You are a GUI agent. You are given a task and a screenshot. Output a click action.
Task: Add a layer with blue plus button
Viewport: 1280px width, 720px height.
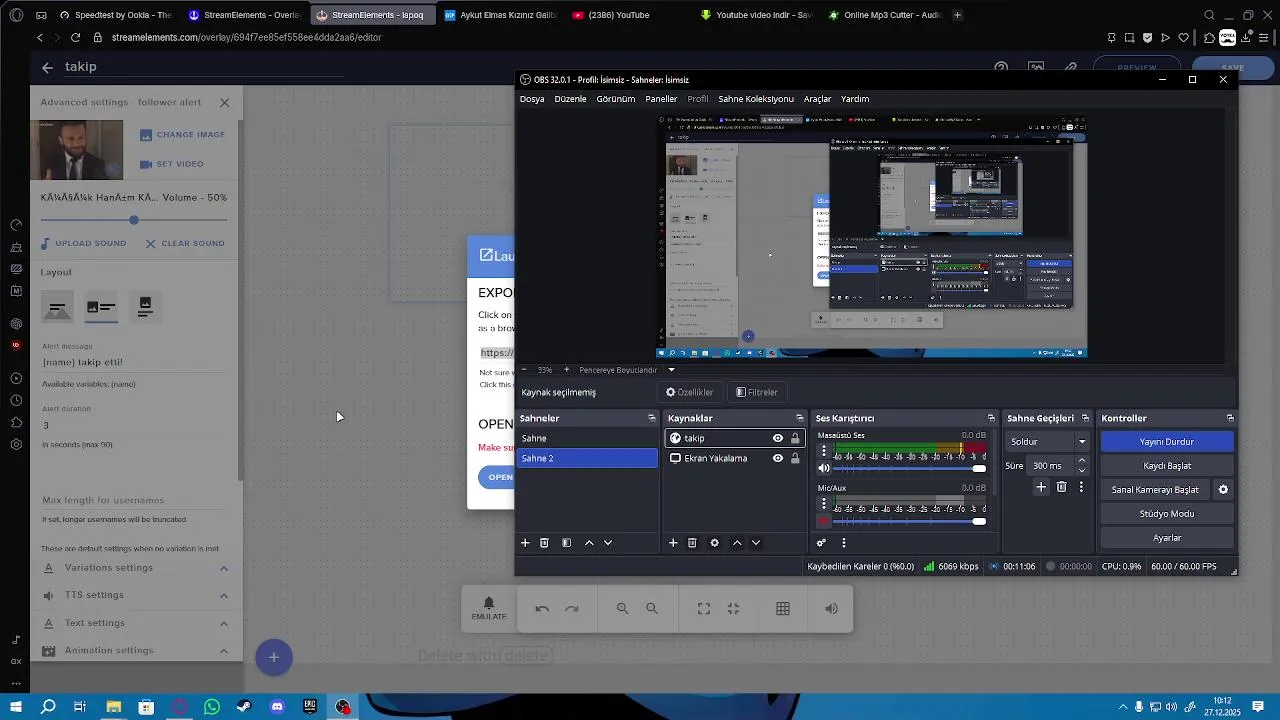(x=273, y=657)
